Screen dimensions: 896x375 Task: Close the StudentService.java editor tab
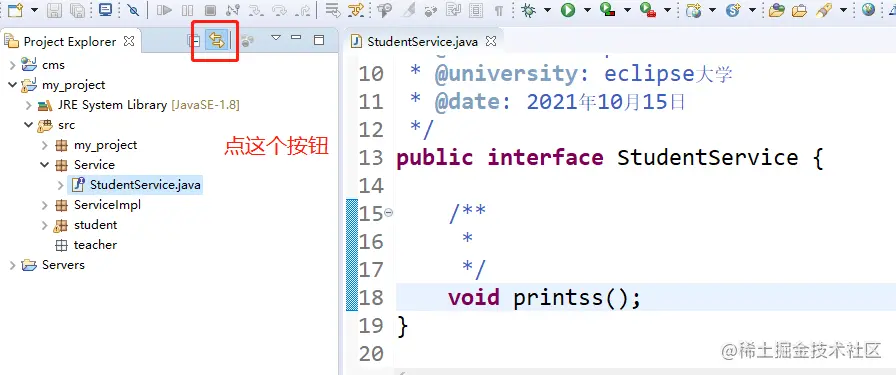click(491, 41)
